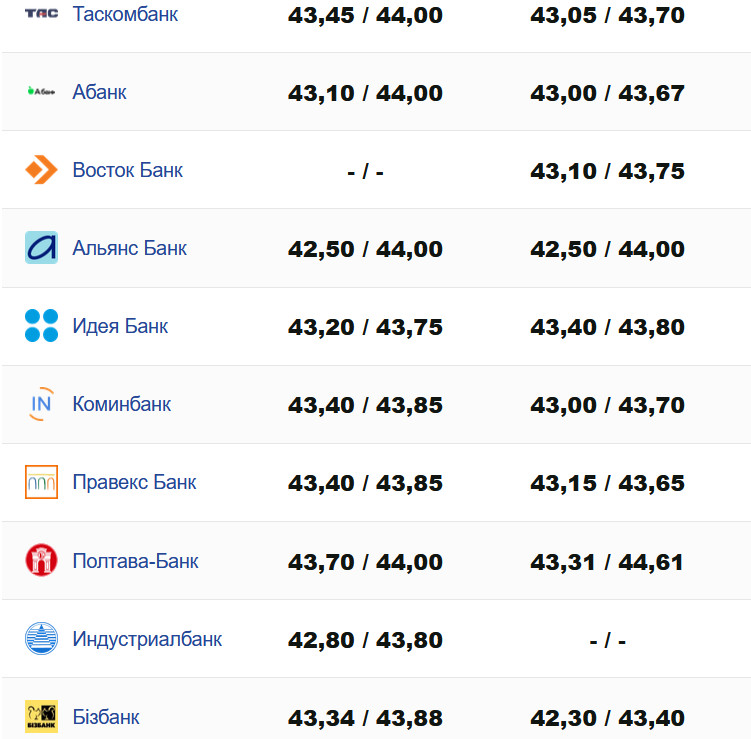The image size is (751, 739).
Task: Go to the Индустриалбанк link
Action: tap(147, 638)
